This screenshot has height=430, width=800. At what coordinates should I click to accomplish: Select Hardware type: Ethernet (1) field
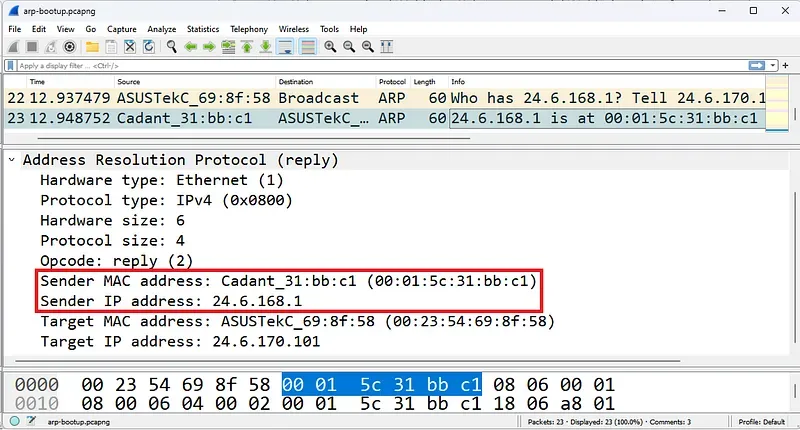click(161, 180)
